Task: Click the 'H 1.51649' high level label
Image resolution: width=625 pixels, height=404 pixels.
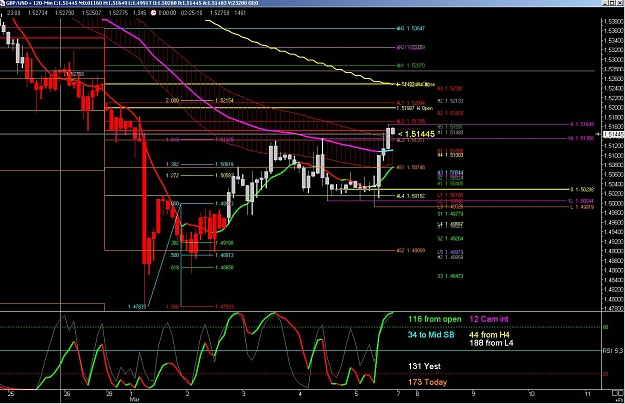Action: [x=582, y=124]
